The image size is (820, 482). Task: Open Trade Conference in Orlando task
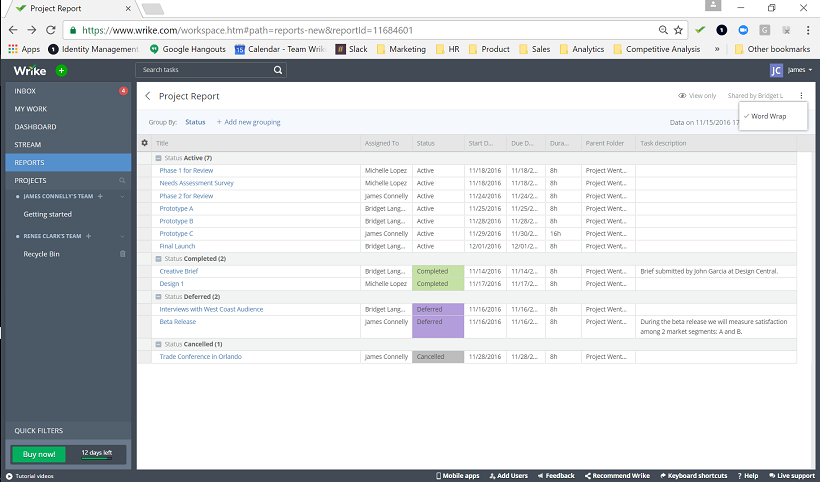[x=201, y=357]
